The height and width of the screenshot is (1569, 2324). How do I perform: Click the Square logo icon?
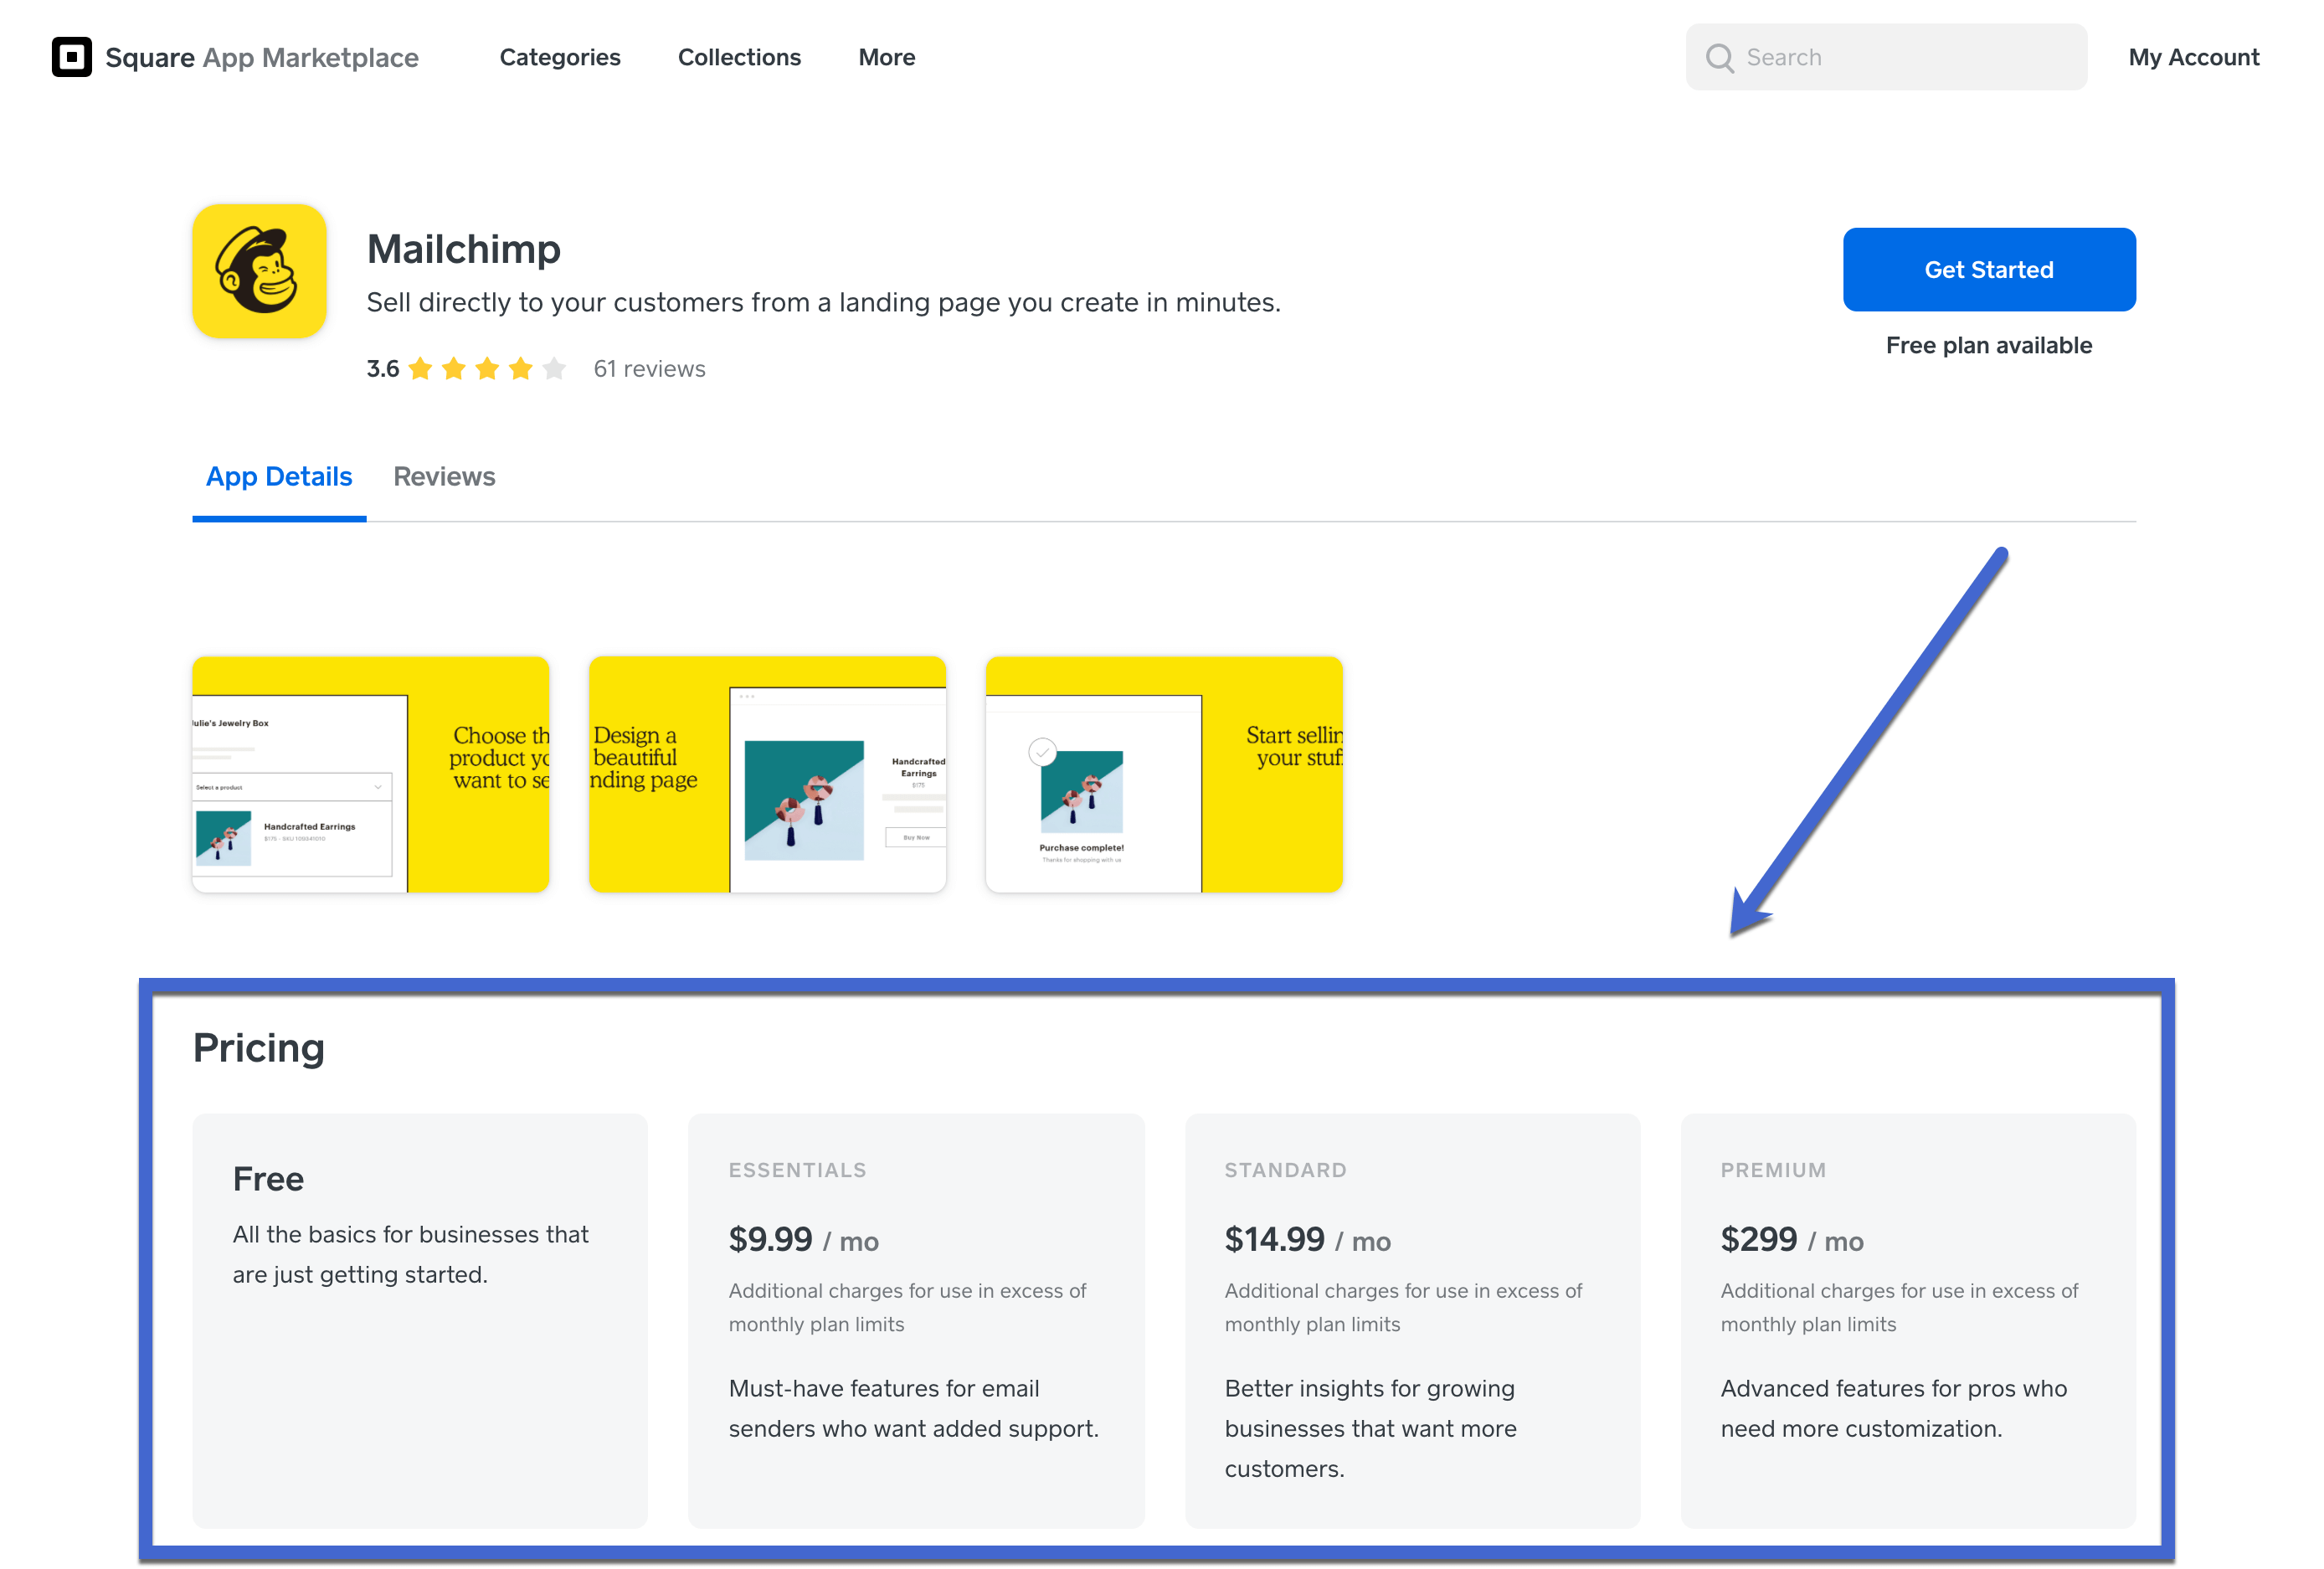tap(71, 57)
